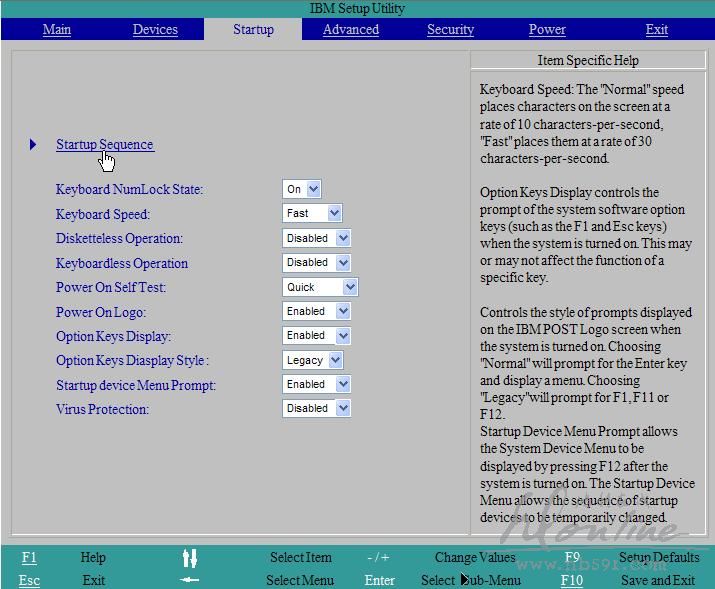Screen dimensions: 715x589
Task: Go to the Devices tab
Action: (x=155, y=30)
